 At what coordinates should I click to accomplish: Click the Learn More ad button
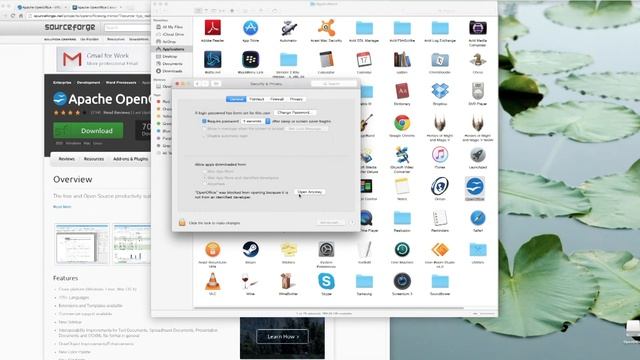[282, 337]
